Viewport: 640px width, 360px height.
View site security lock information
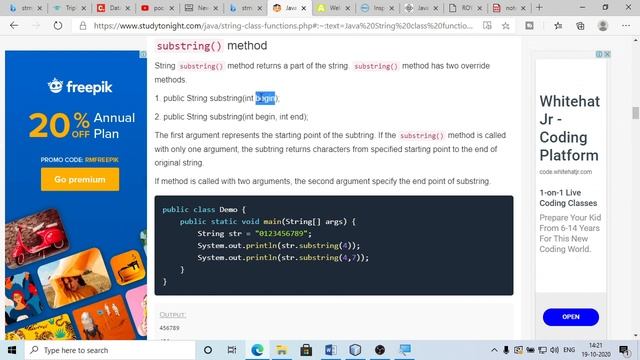click(83, 26)
